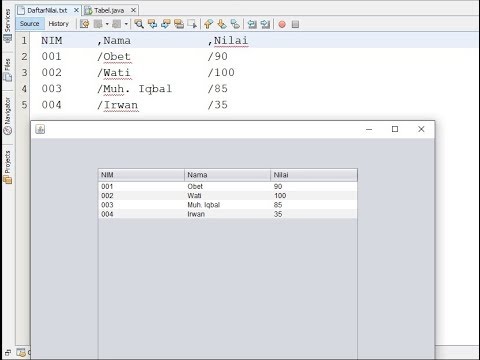Click line number 1 in editor gutter
Screen dimensions: 480x360
point(24,41)
